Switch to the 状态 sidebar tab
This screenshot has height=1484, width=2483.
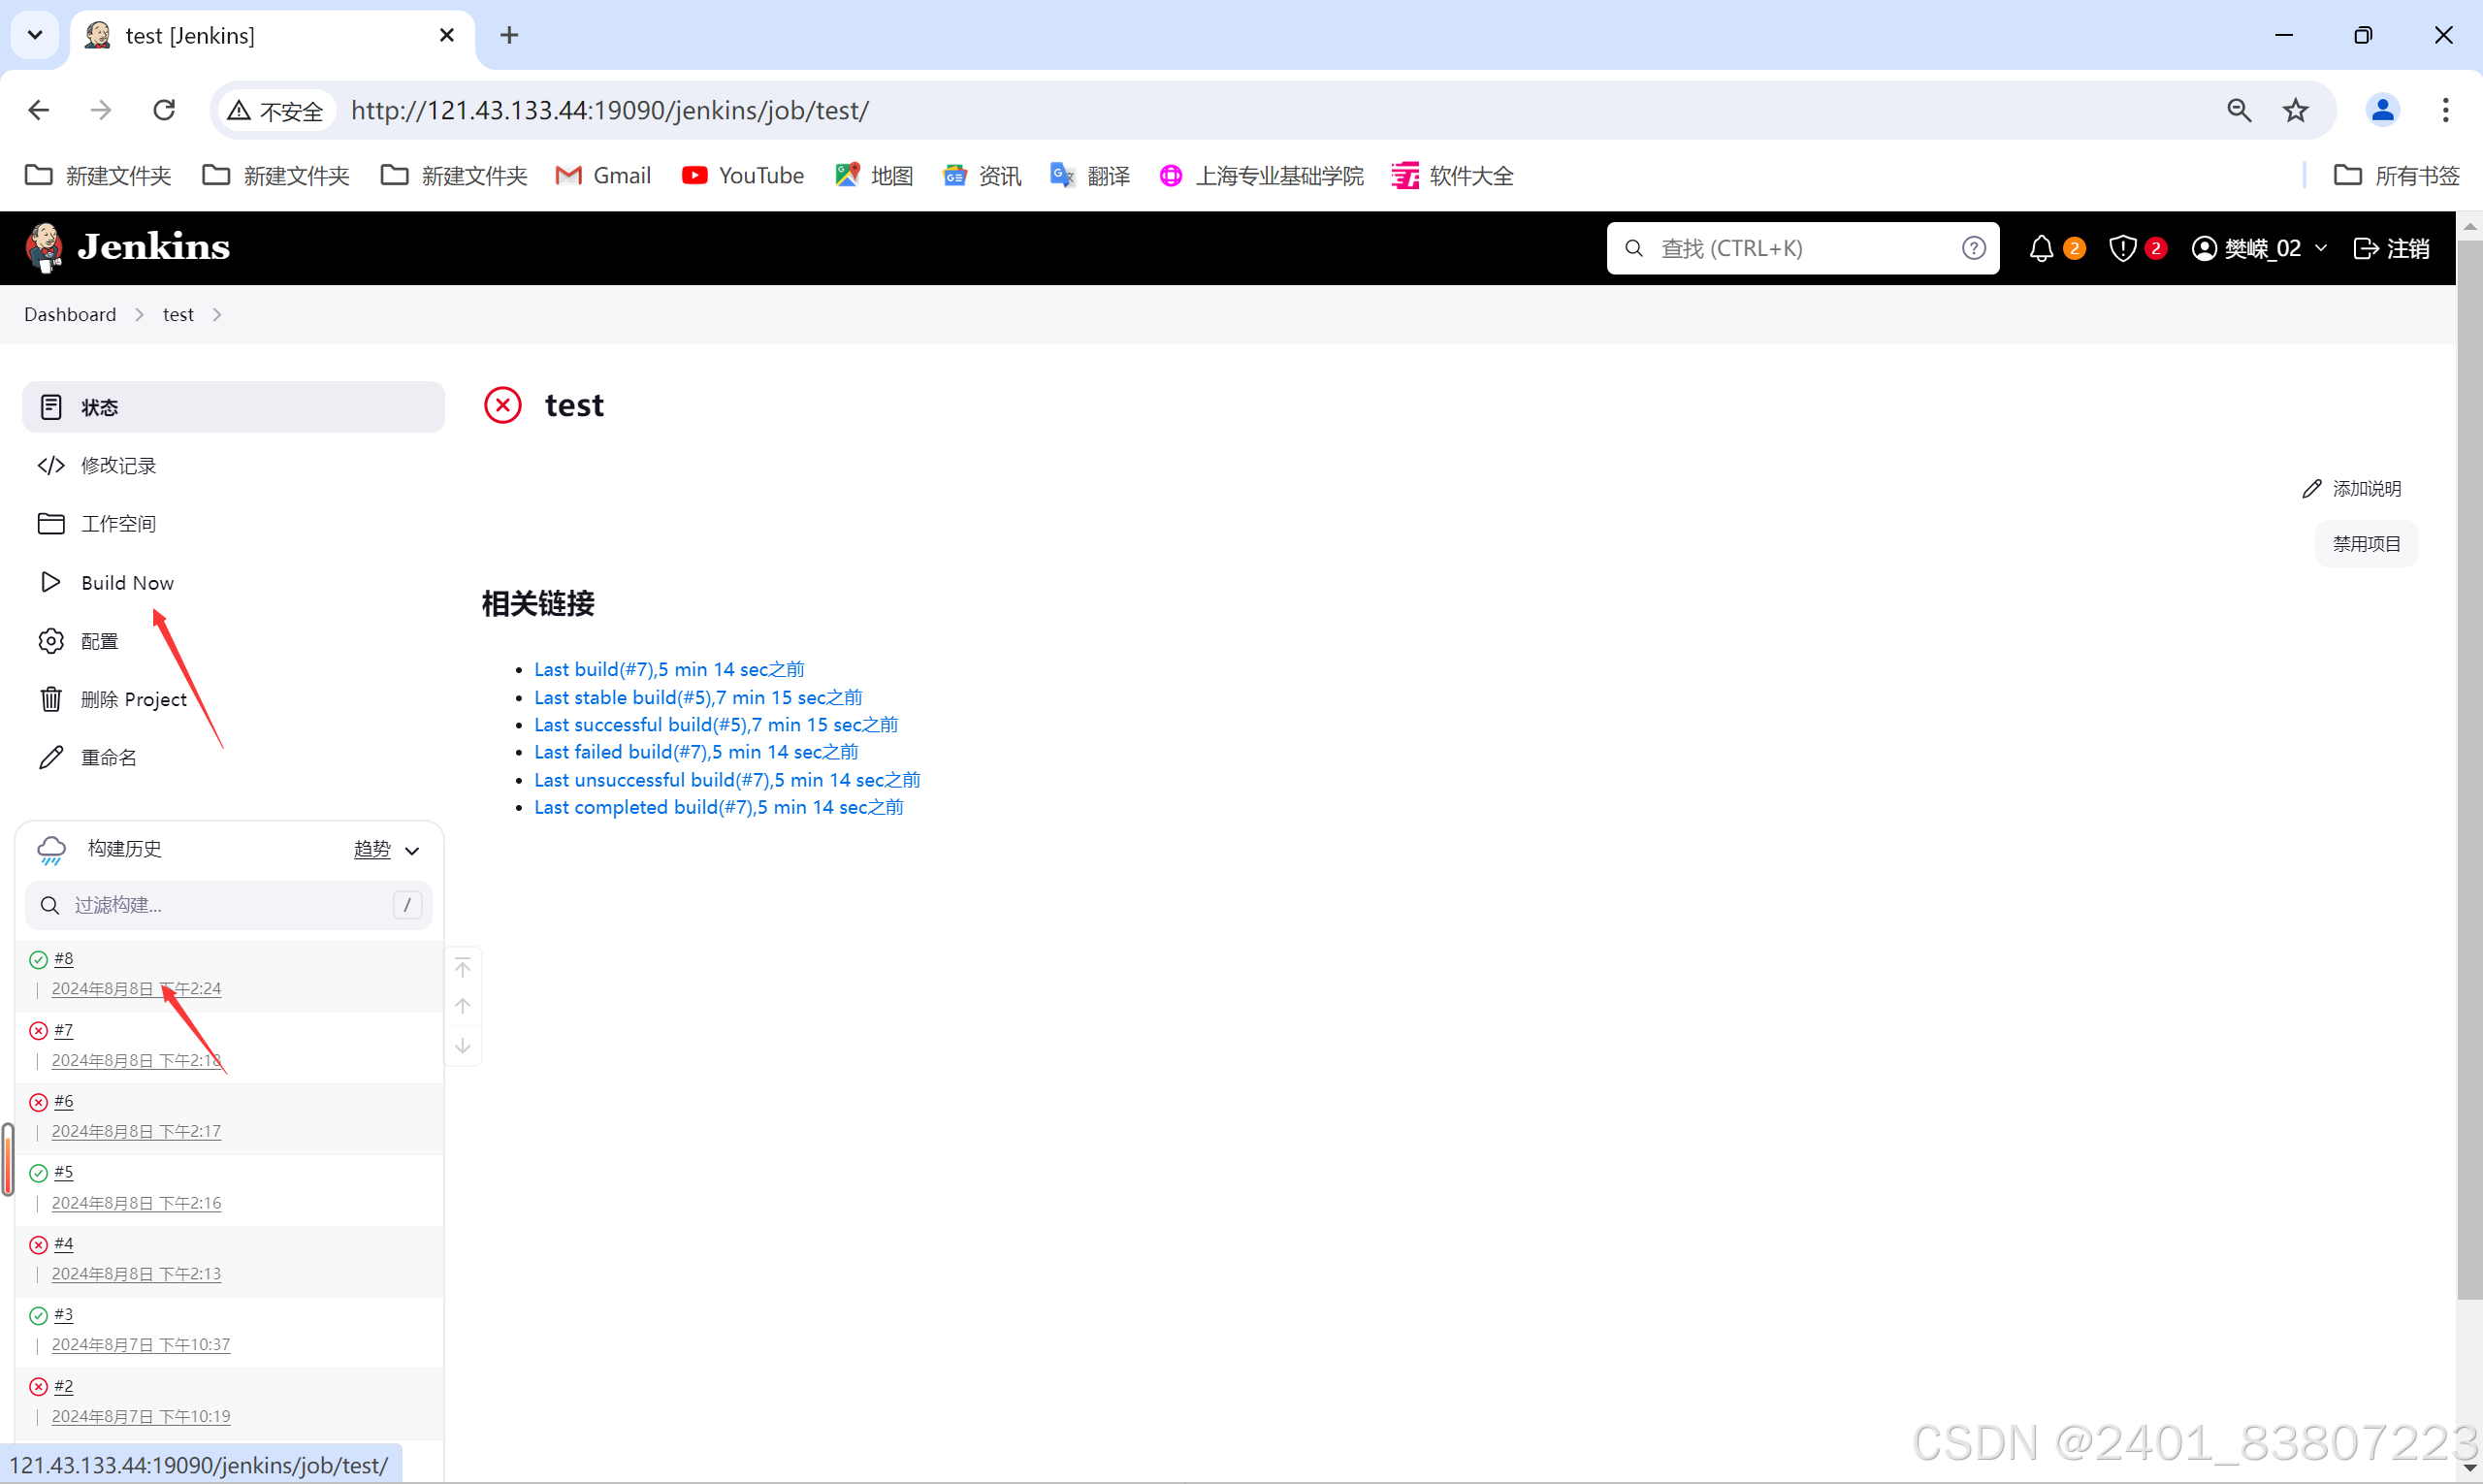click(99, 407)
